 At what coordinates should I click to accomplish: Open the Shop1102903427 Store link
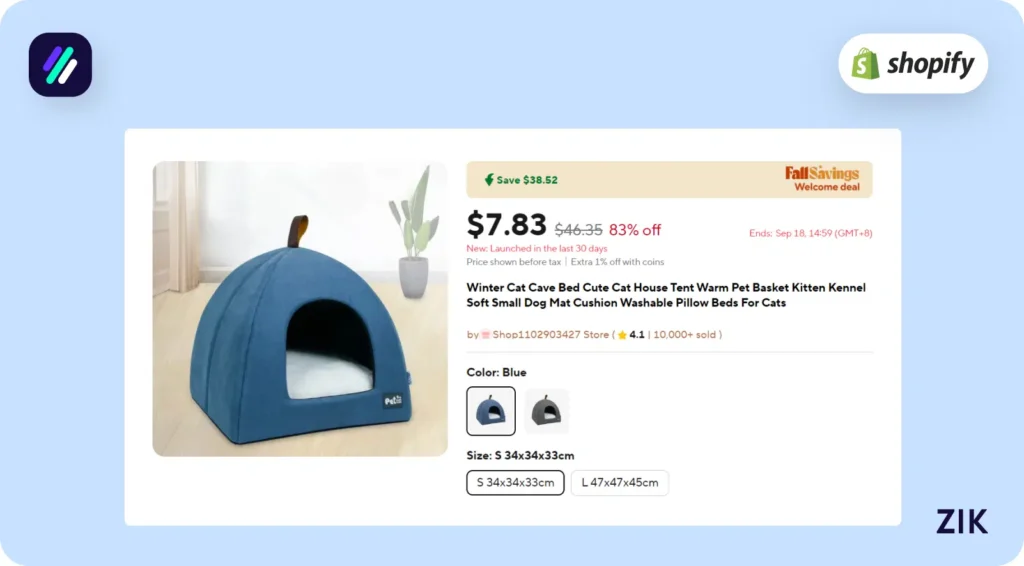click(x=551, y=335)
